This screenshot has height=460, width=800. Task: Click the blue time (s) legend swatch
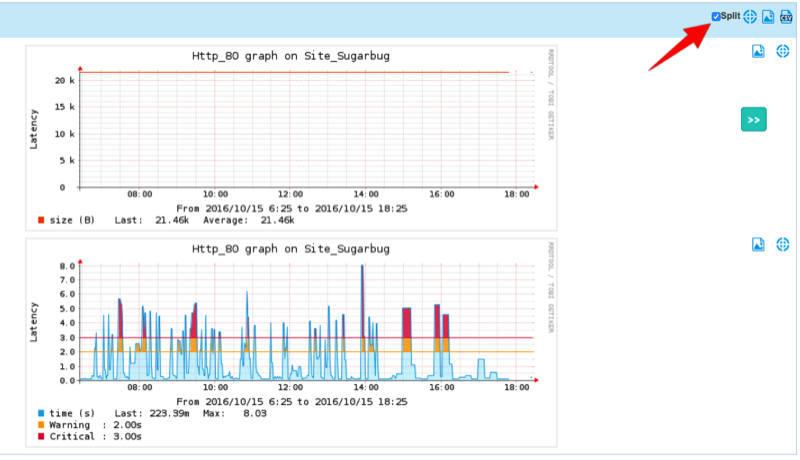click(x=41, y=413)
